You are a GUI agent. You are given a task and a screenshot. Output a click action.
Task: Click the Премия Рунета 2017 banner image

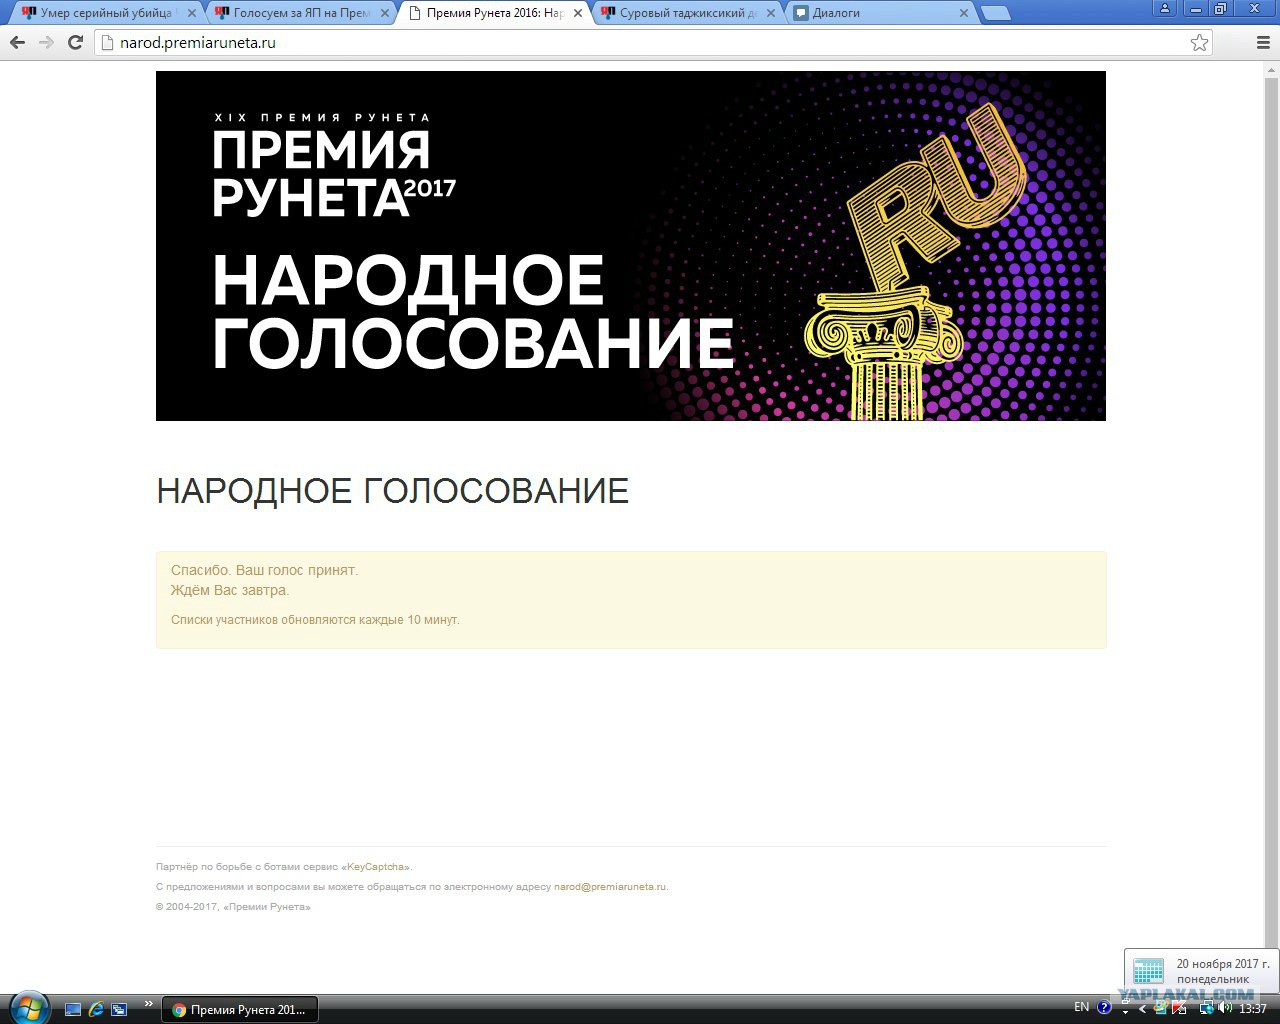point(631,246)
